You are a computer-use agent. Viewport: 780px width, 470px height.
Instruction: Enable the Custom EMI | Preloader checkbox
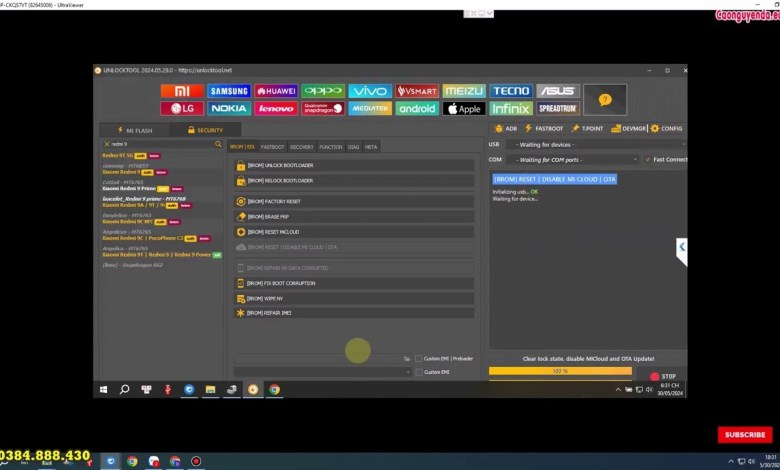pos(418,359)
